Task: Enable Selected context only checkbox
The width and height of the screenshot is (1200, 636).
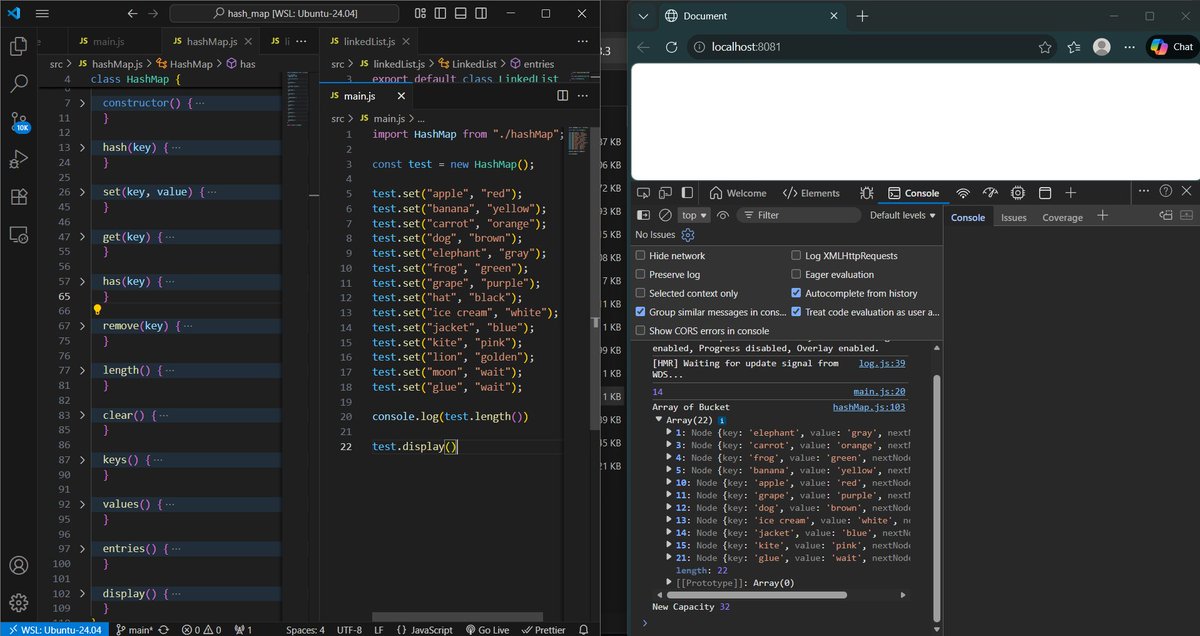Action: [640, 294]
